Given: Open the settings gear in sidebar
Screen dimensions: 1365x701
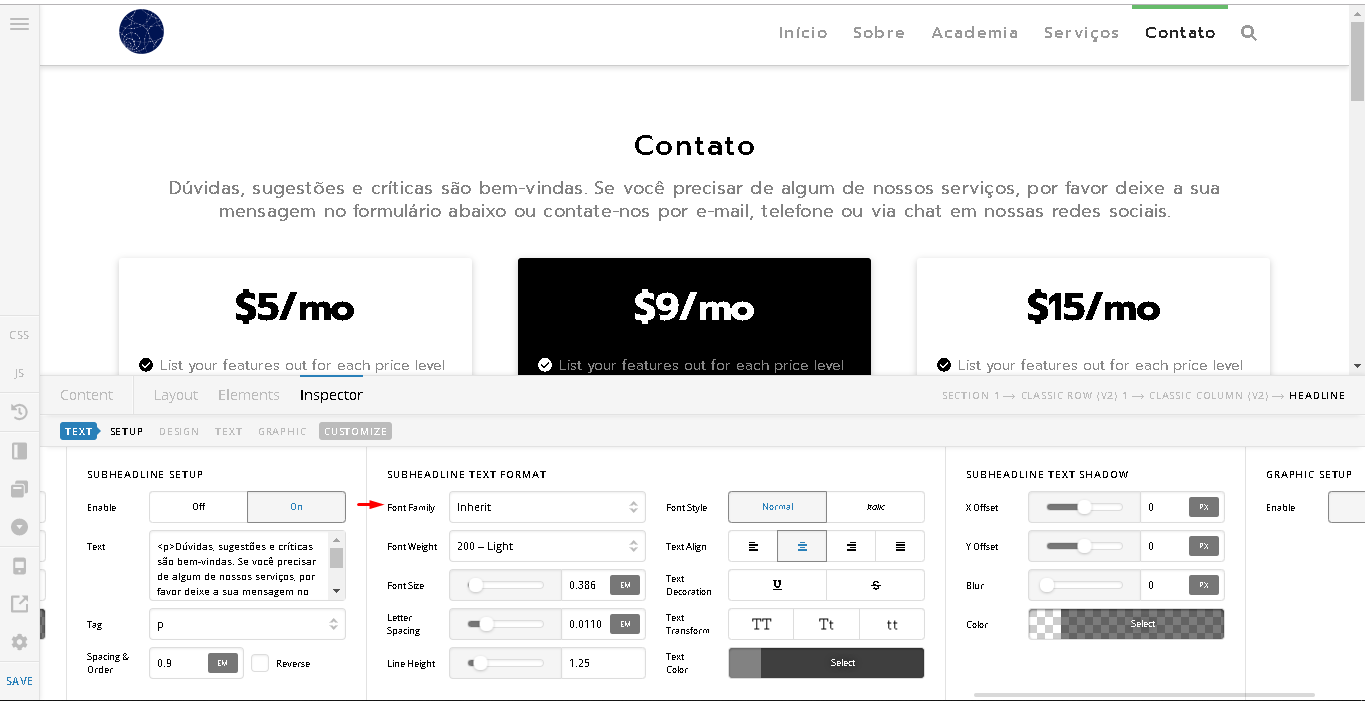Looking at the screenshot, I should (x=19, y=642).
